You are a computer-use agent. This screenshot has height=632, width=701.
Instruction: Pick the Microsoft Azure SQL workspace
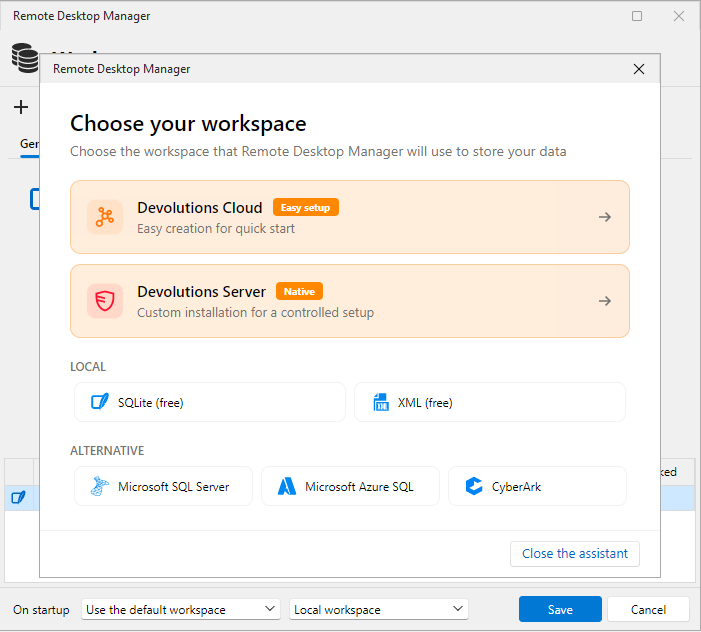click(350, 486)
